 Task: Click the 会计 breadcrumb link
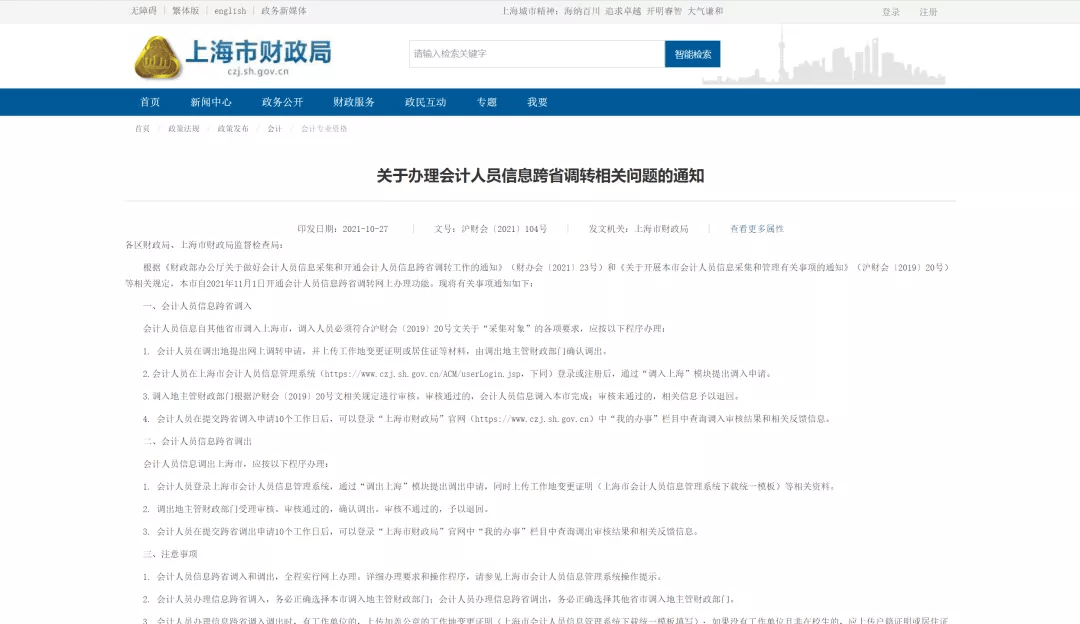coord(274,129)
